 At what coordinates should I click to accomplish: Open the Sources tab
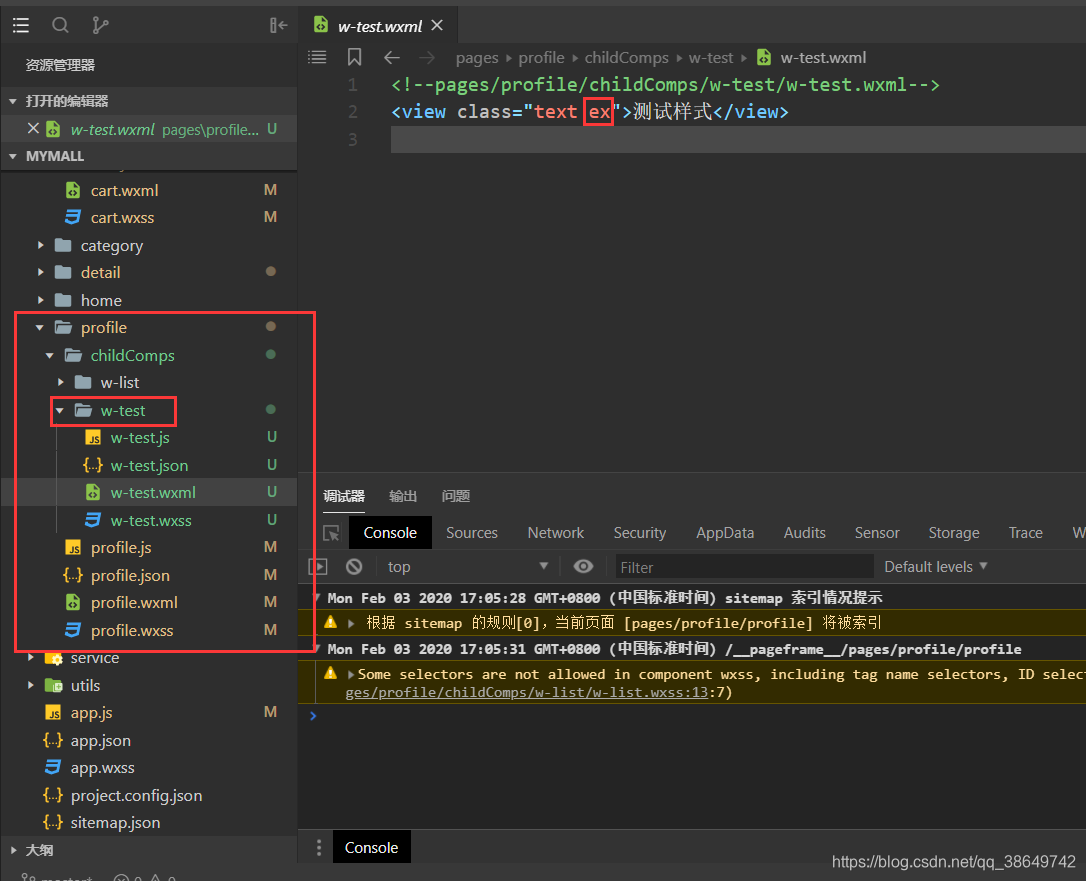pyautogui.click(x=472, y=533)
